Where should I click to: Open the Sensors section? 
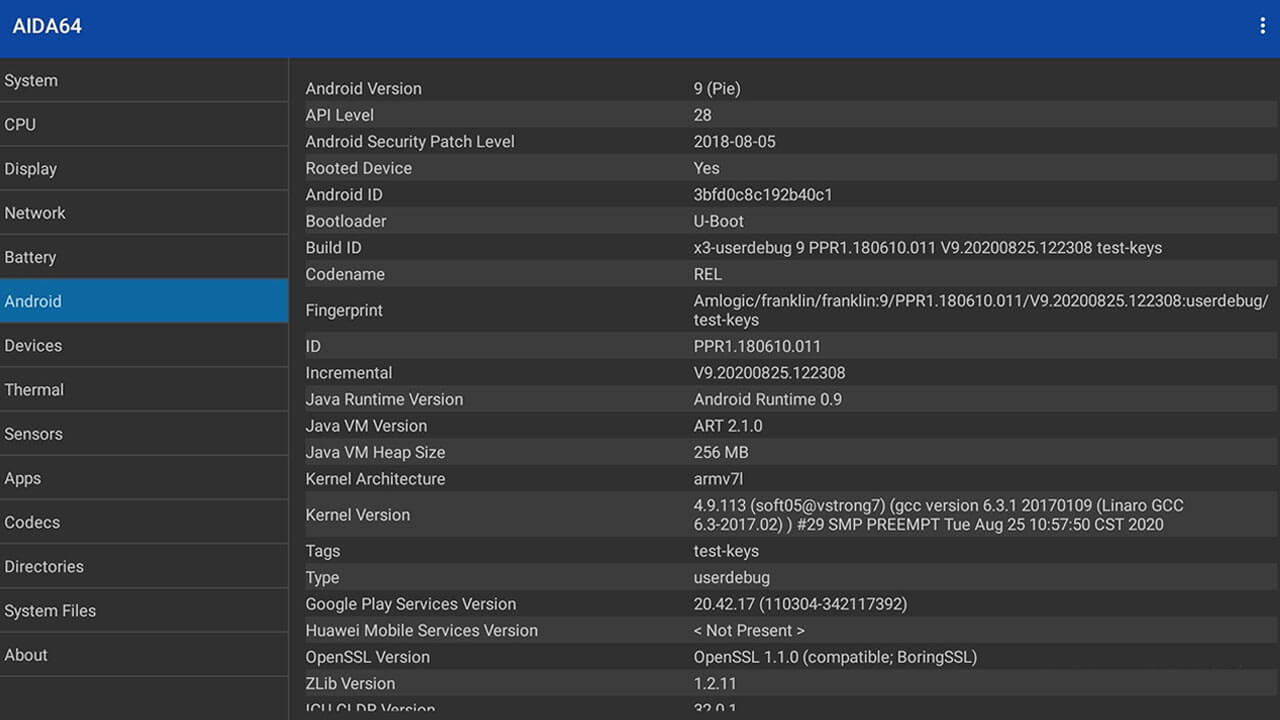(x=144, y=433)
